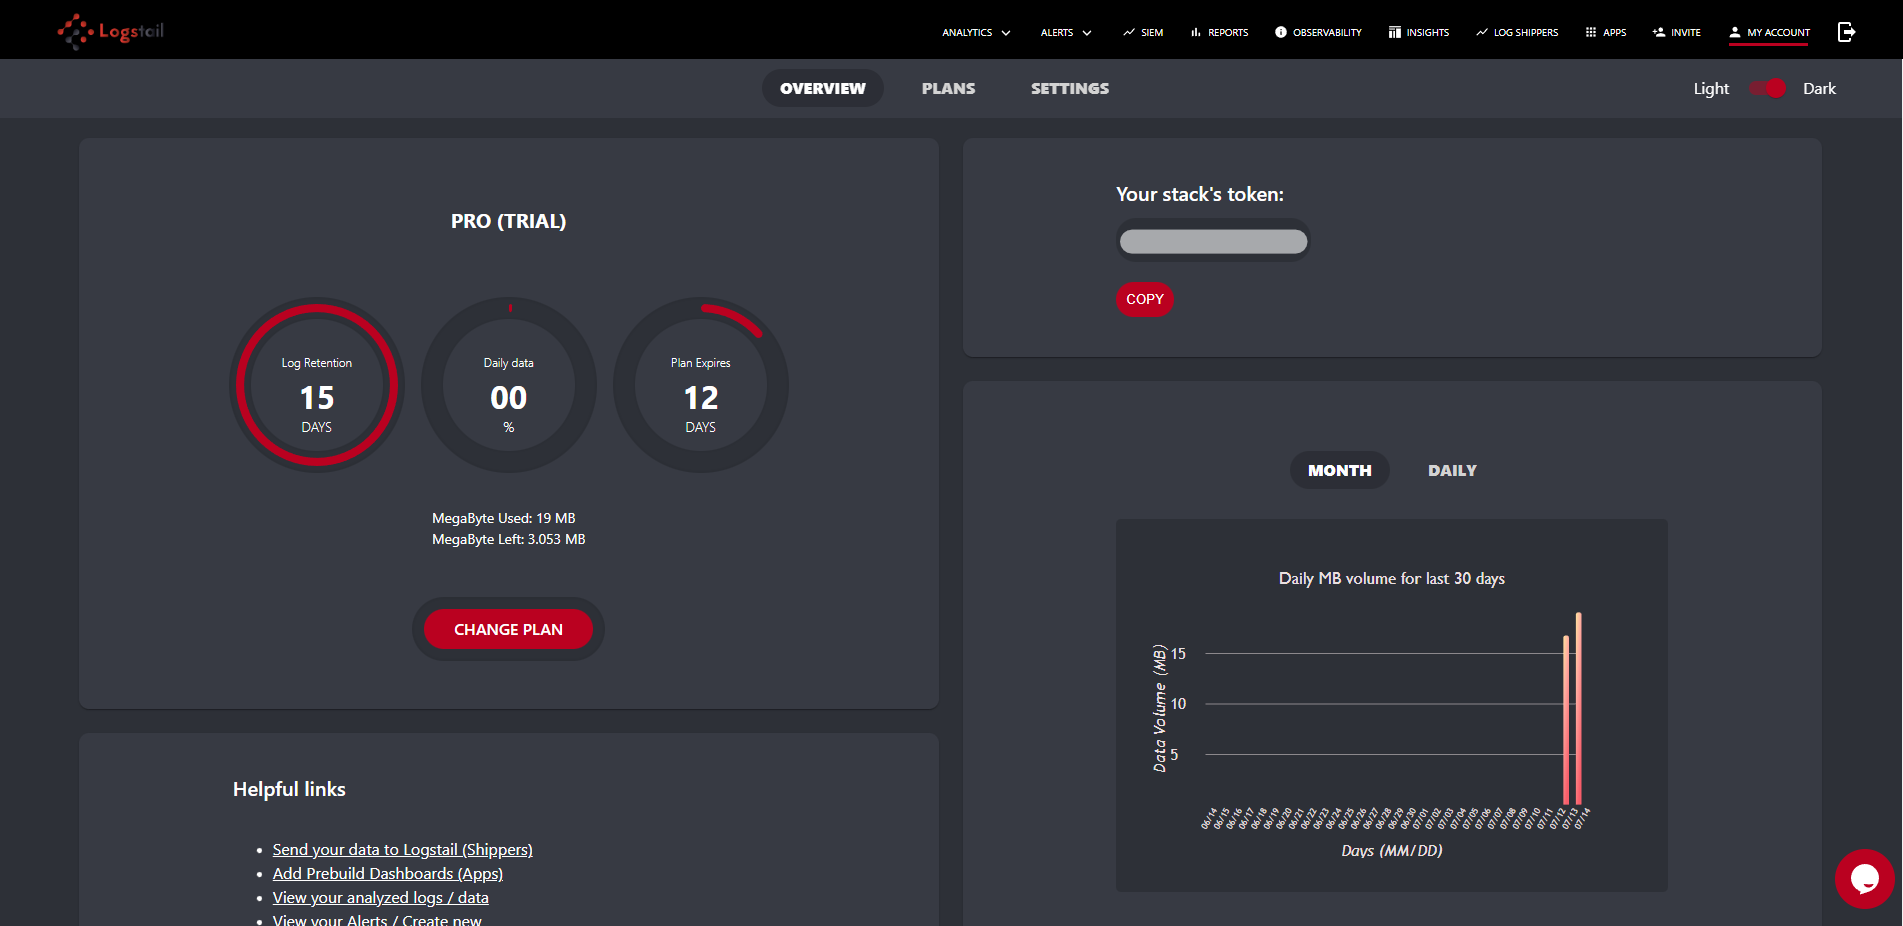
Task: Click the Helpful links heading
Action: (289, 789)
